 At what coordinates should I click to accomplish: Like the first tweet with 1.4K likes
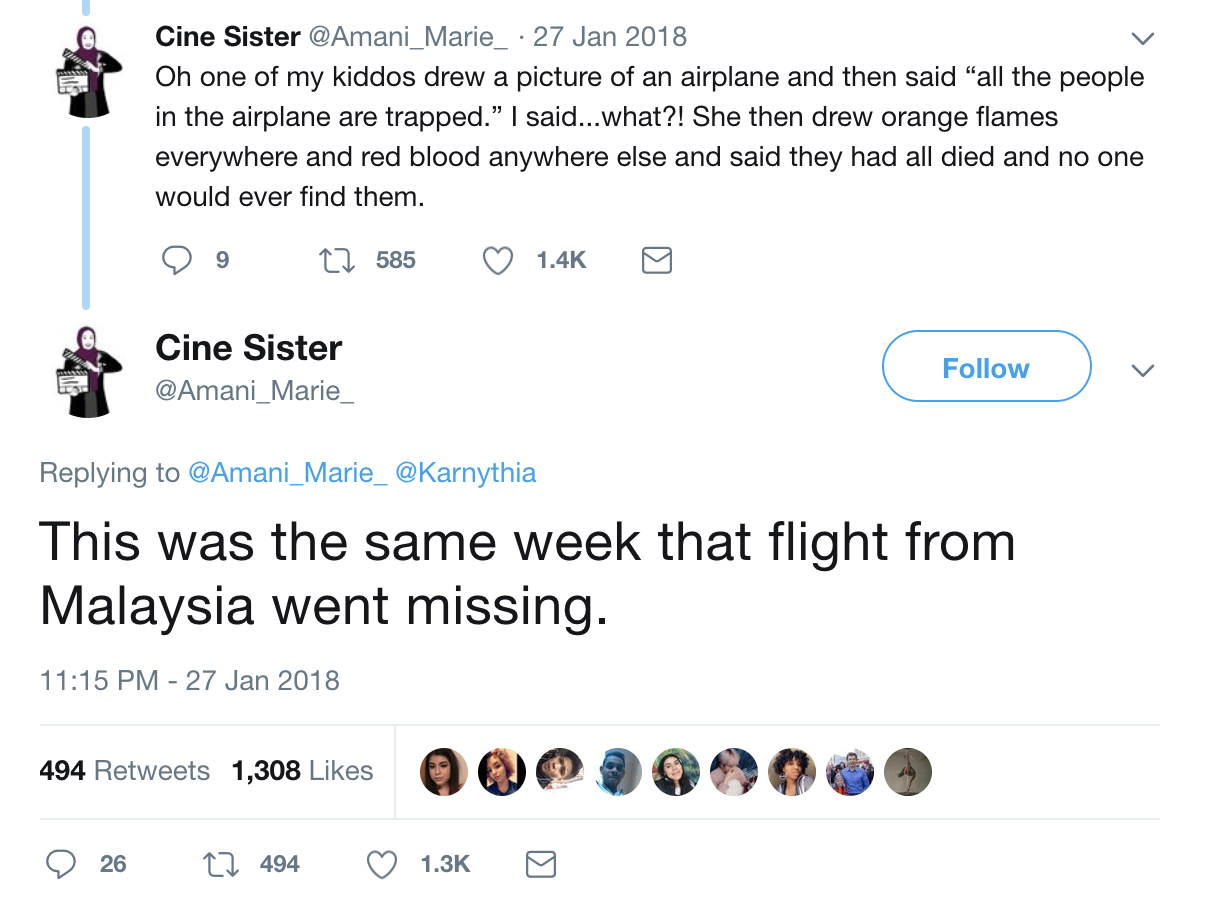497,260
